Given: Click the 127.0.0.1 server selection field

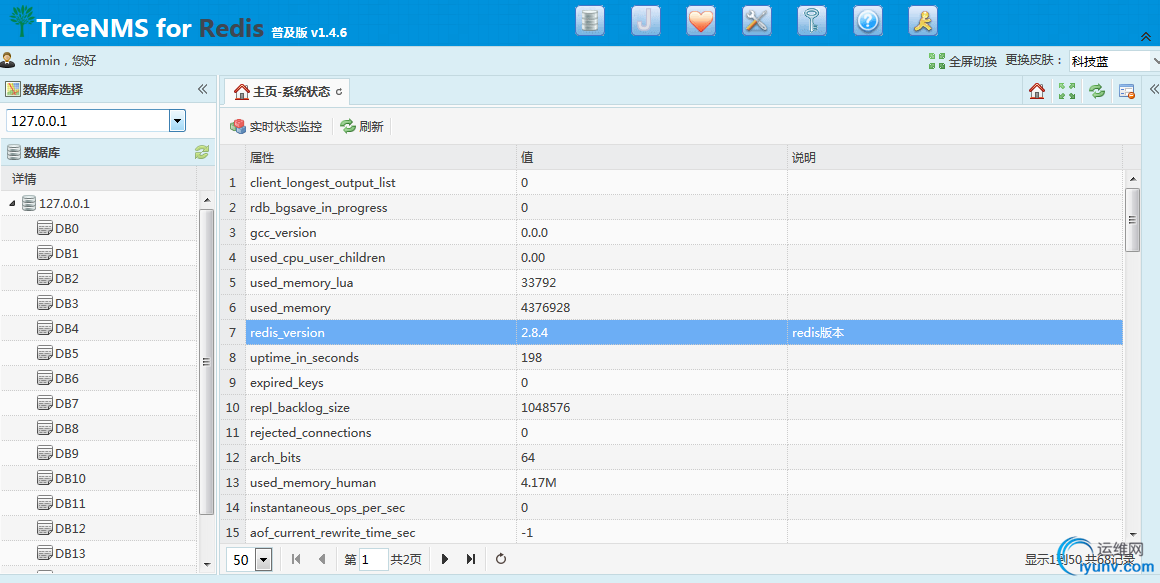Looking at the screenshot, I should coord(88,121).
